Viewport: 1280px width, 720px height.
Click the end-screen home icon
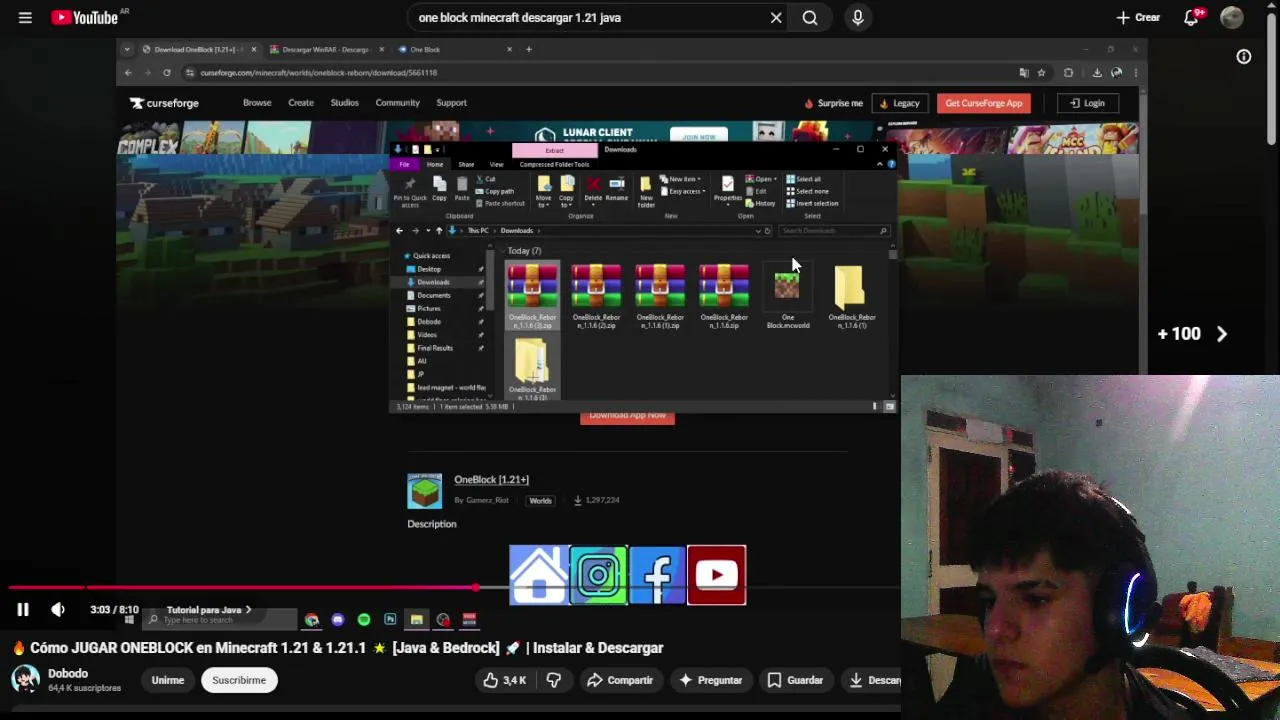[539, 575]
